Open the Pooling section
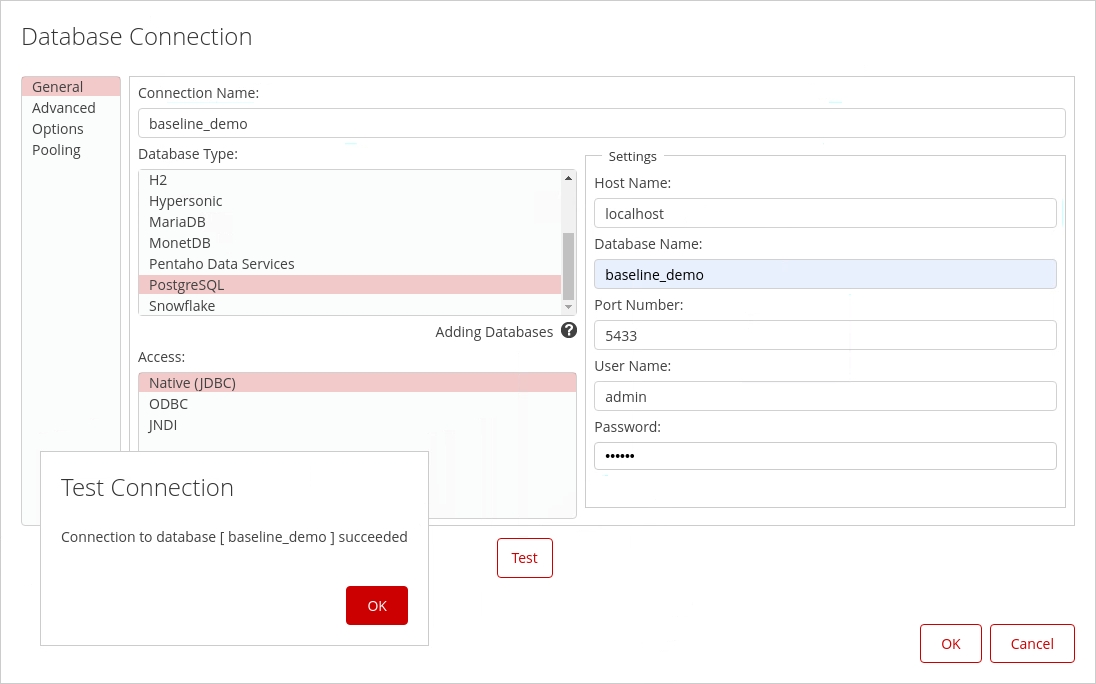Image resolution: width=1096 pixels, height=684 pixels. (56, 150)
